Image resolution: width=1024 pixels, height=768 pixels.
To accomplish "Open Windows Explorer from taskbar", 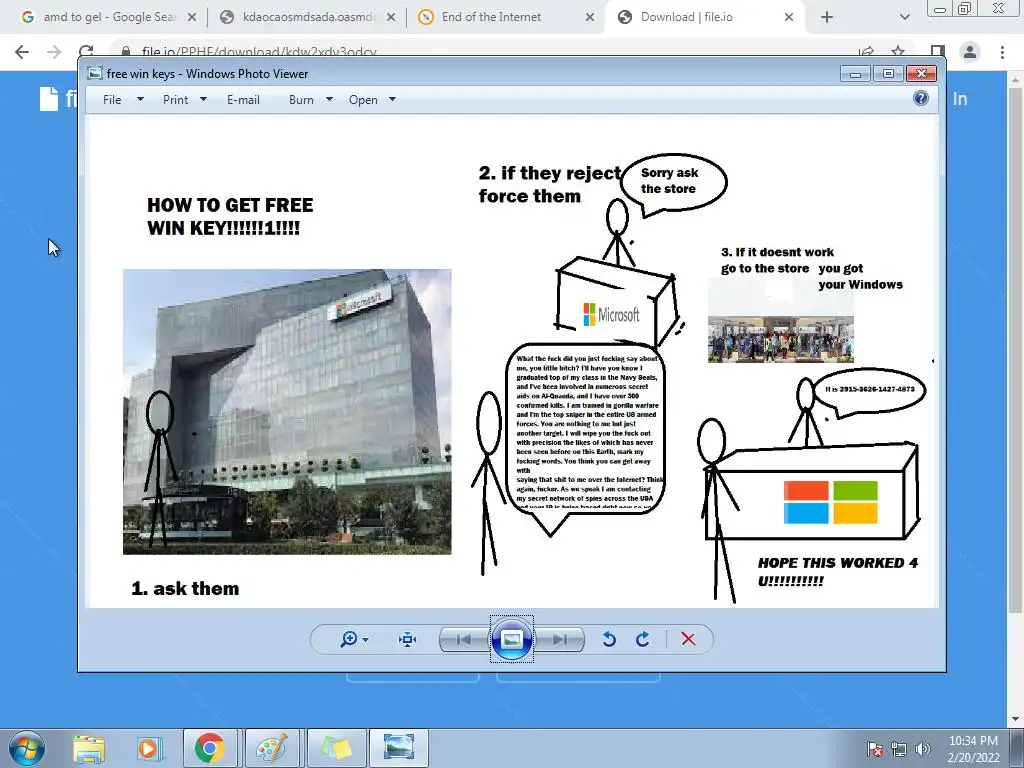I will coord(89,748).
